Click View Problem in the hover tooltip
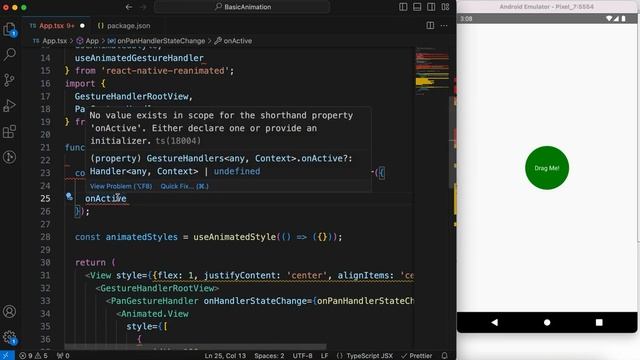This screenshot has width=640, height=360. click(121, 186)
